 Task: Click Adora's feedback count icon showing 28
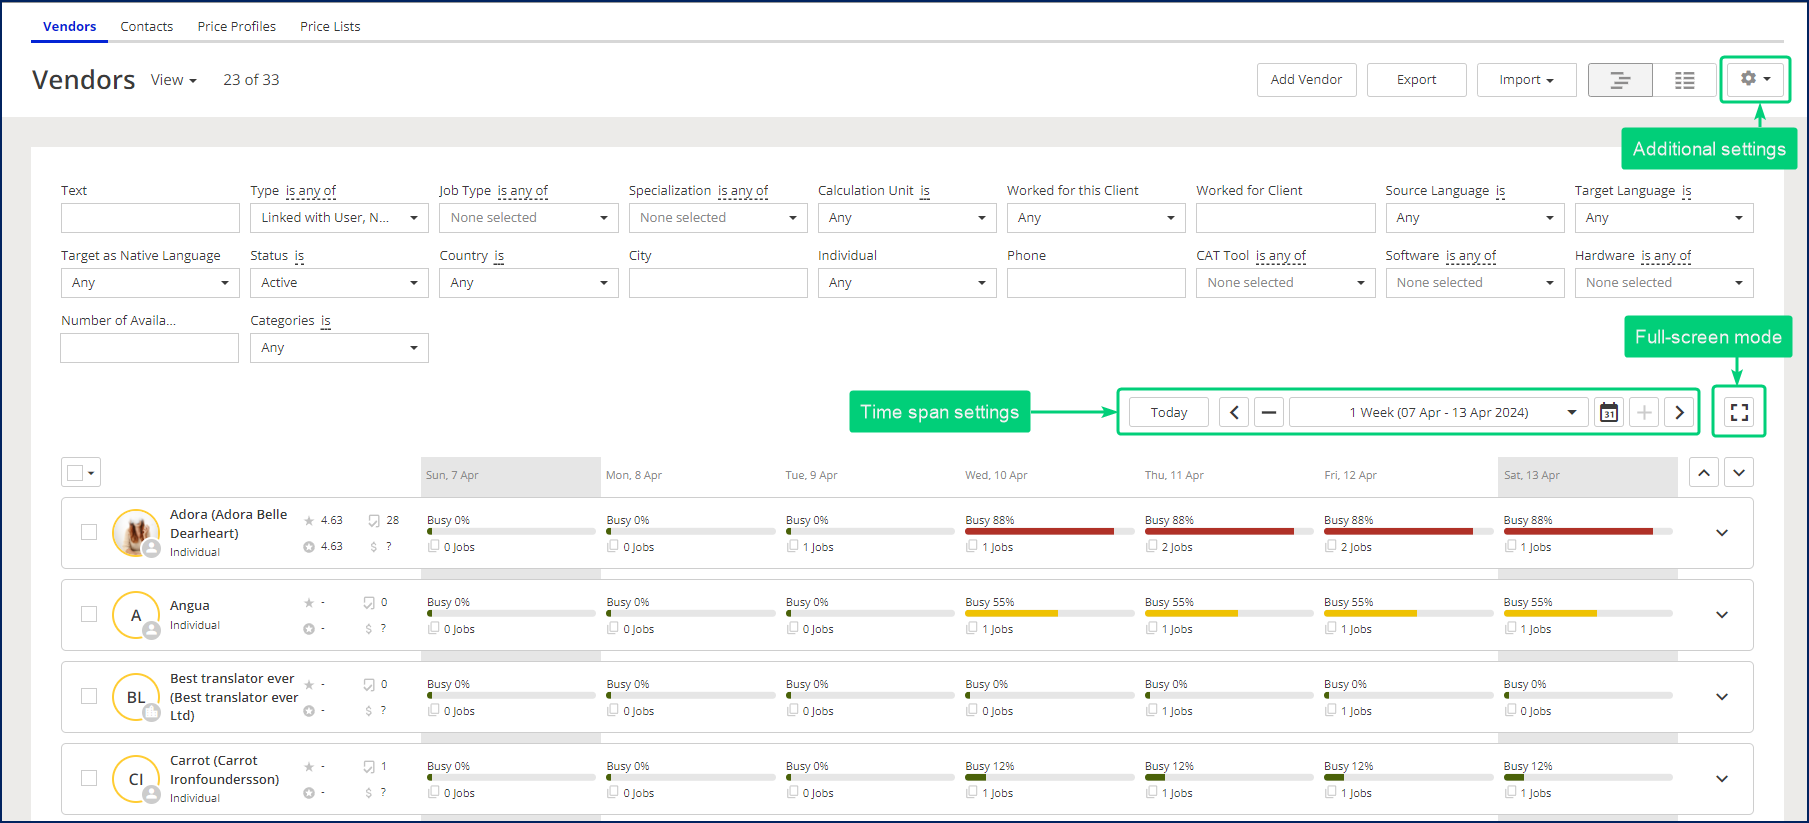373,521
